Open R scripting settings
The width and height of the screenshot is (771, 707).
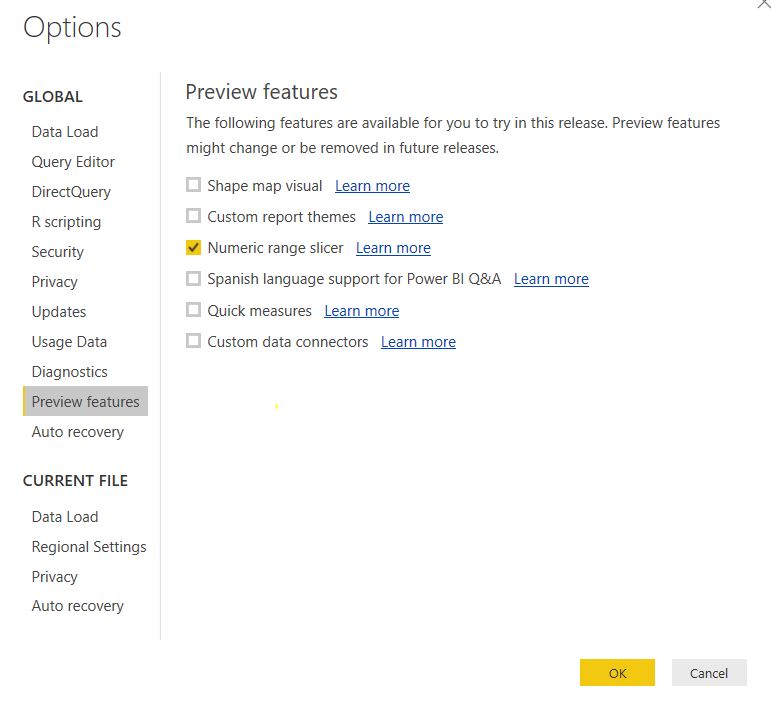[66, 222]
